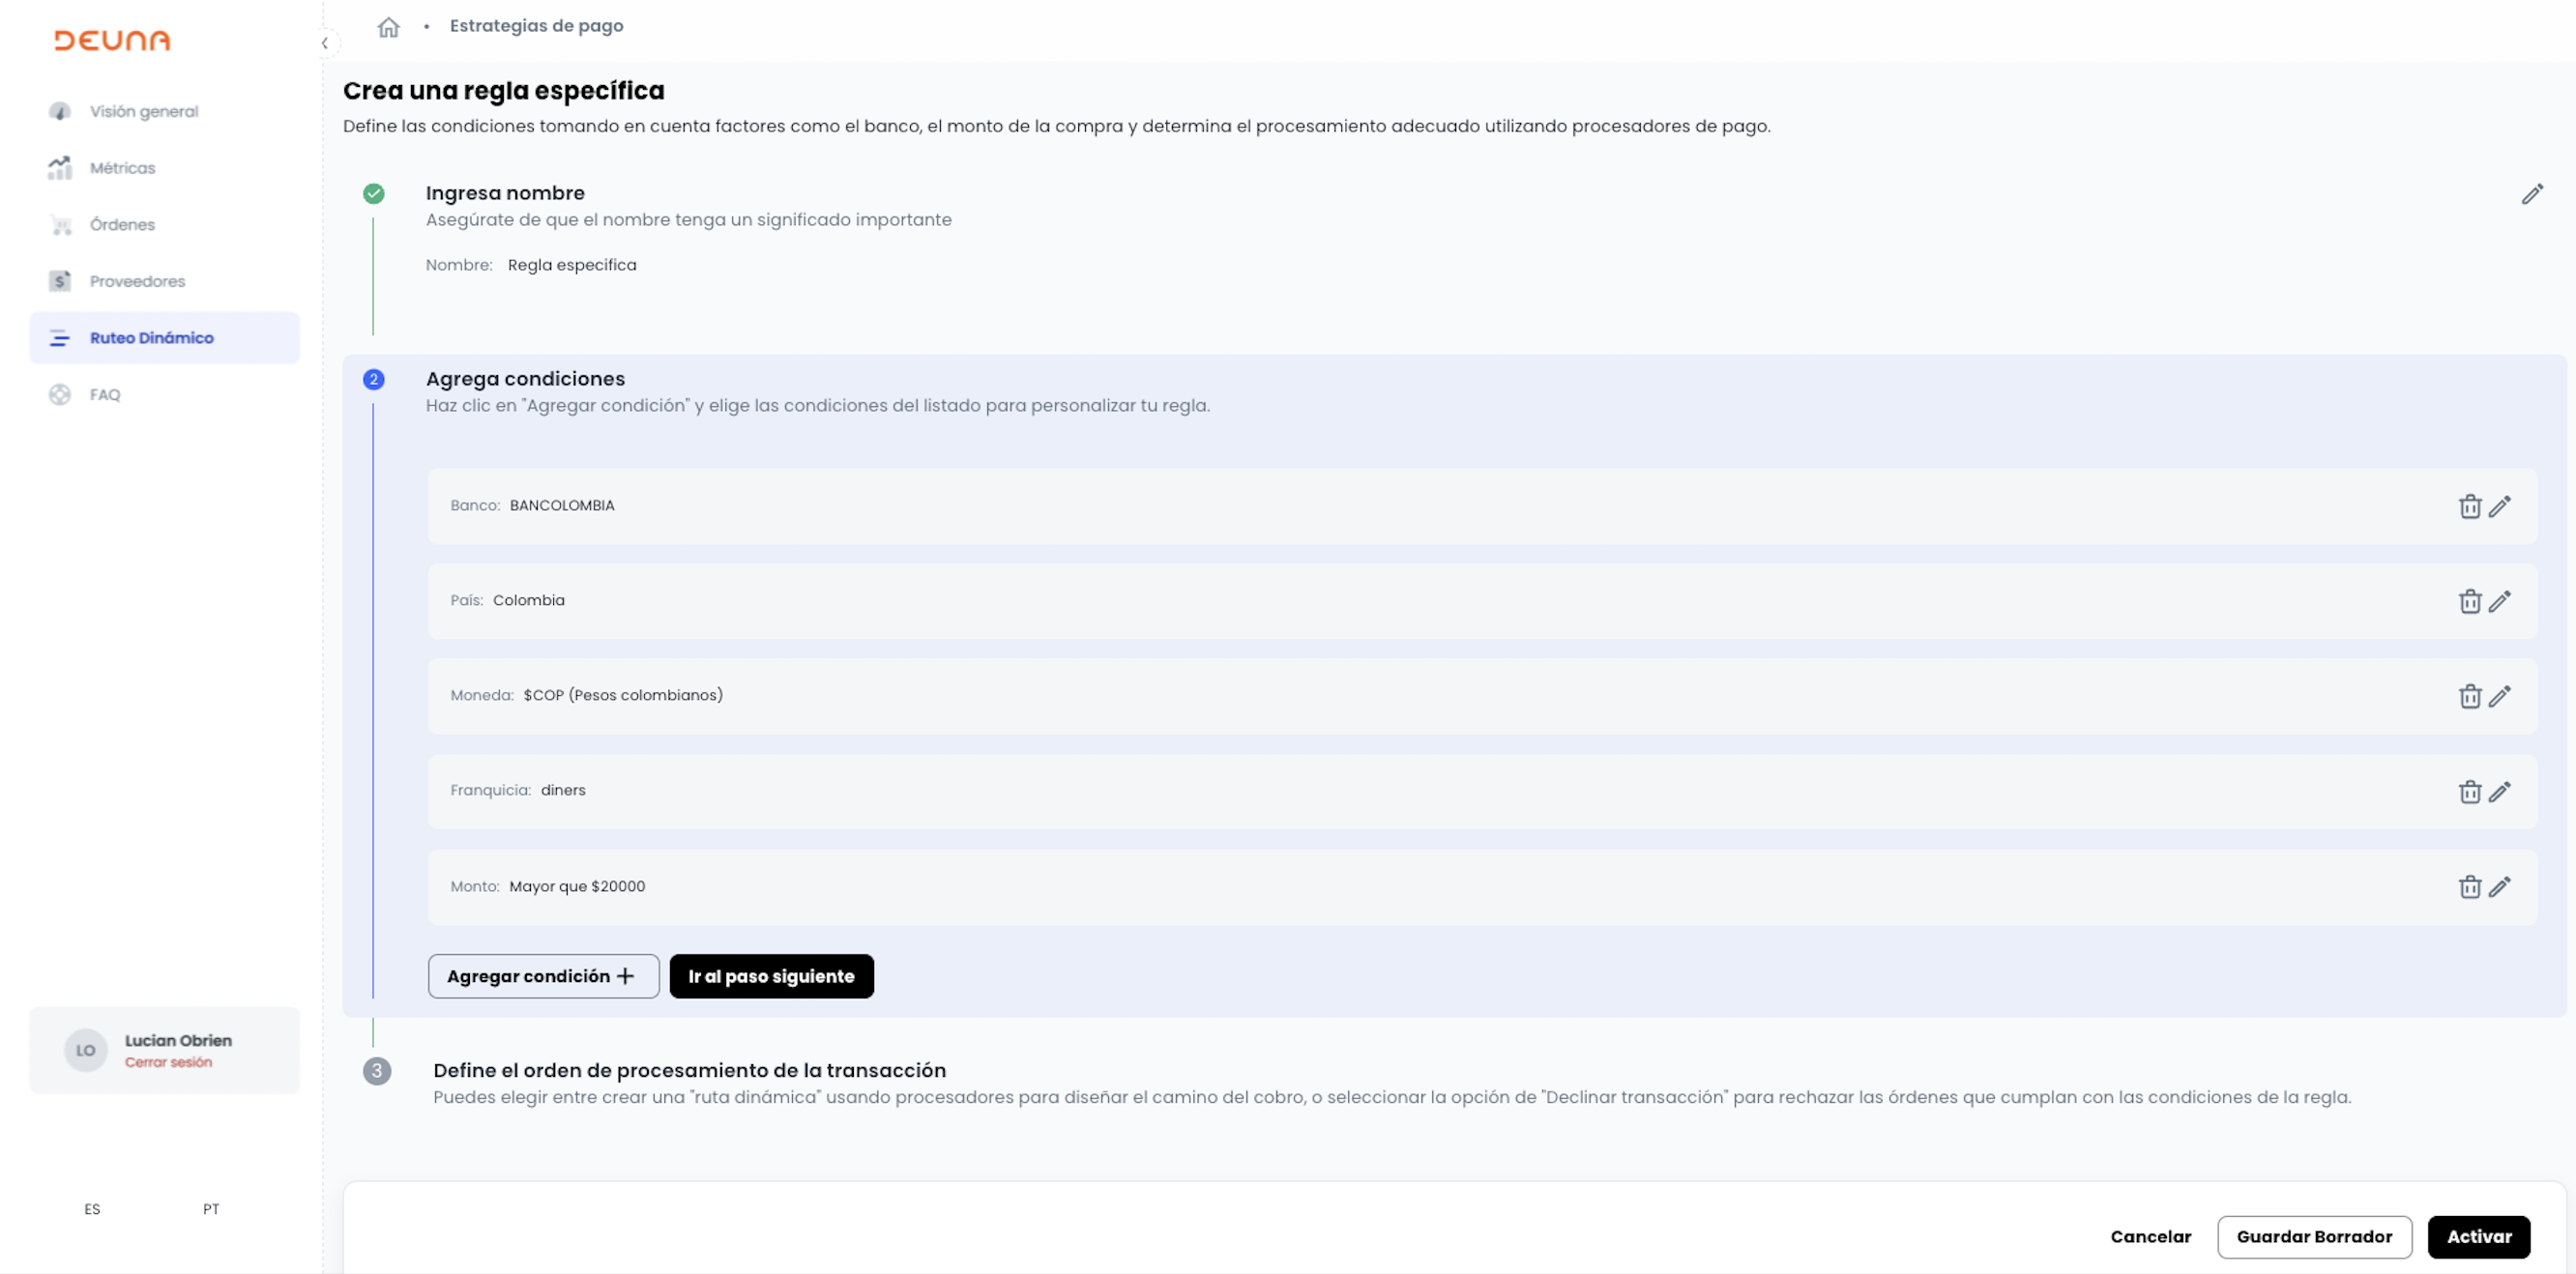This screenshot has height=1274, width=2576.
Task: Delete the Franquicia diners condition
Action: pos(2469,792)
